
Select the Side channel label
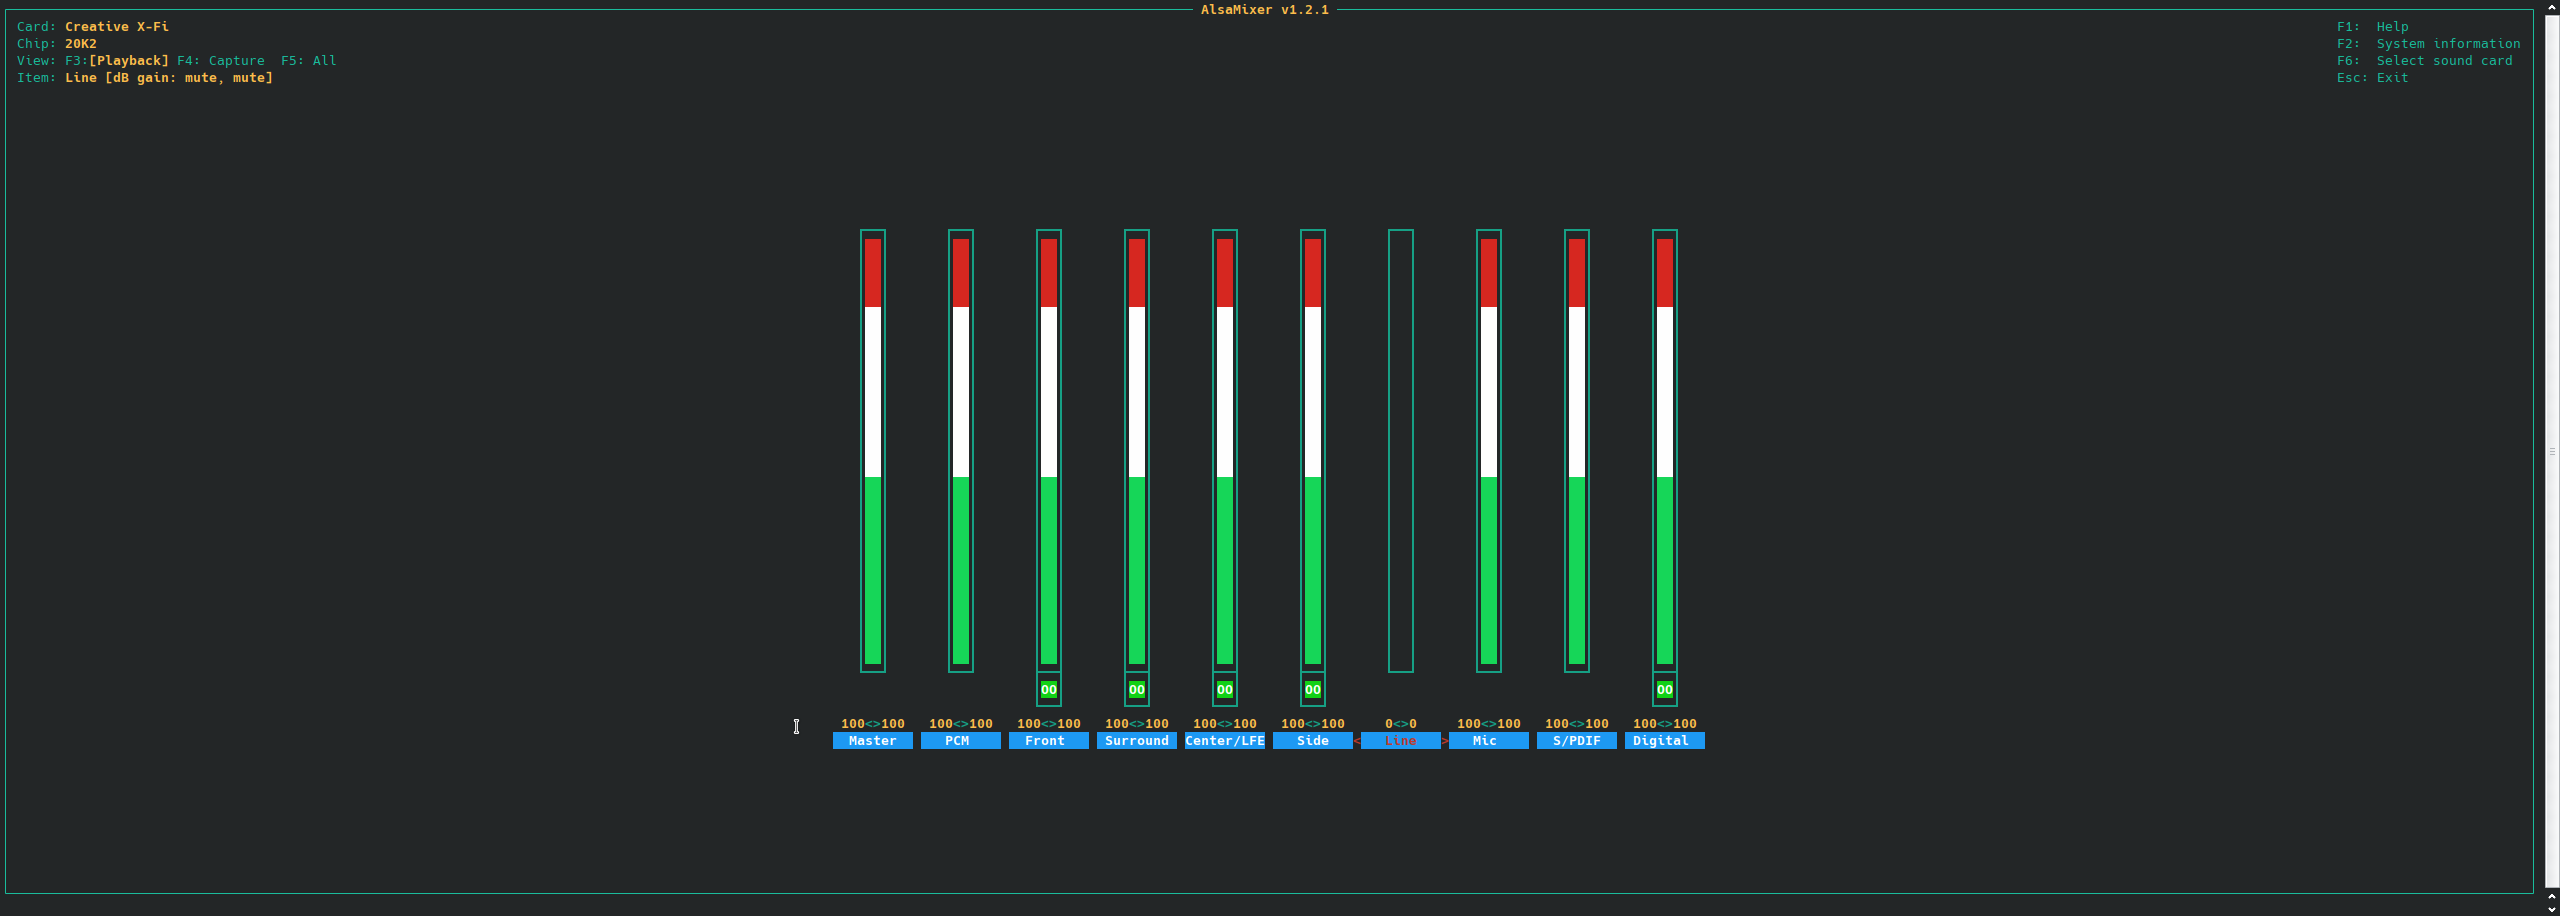[1312, 741]
